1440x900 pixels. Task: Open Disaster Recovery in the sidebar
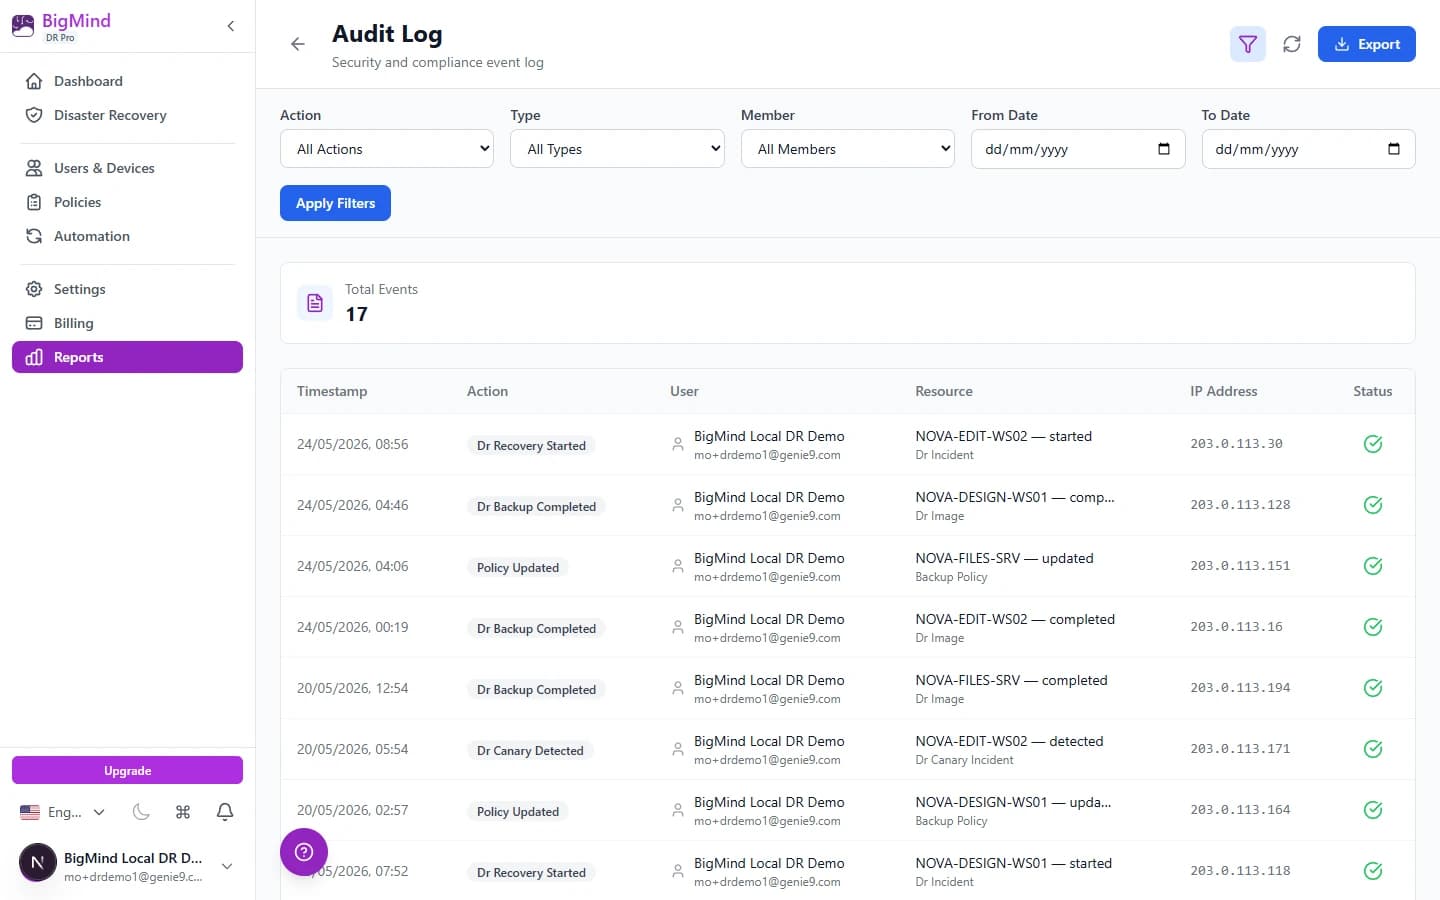coord(127,115)
